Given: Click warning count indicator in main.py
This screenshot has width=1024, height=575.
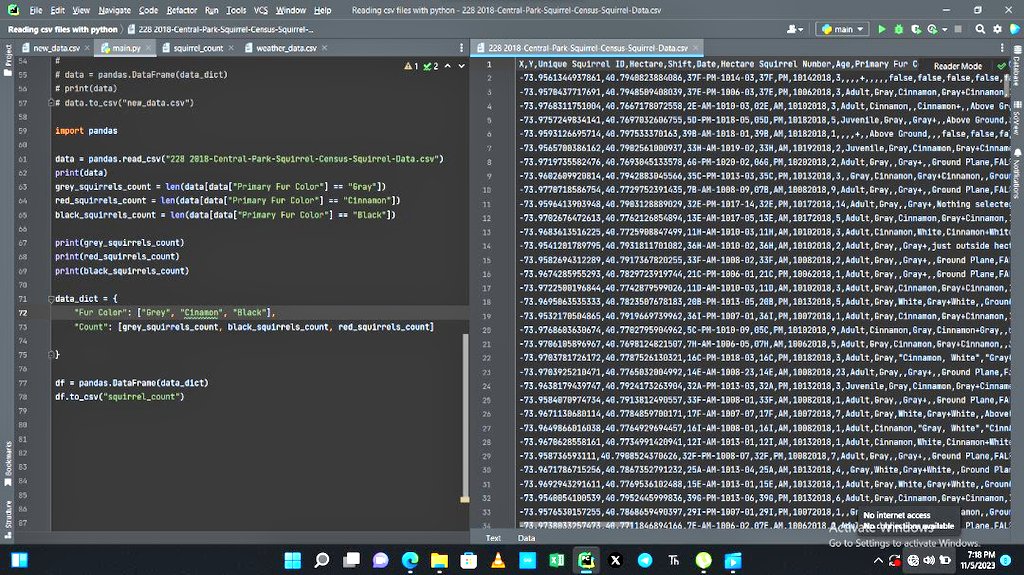Looking at the screenshot, I should click(411, 66).
